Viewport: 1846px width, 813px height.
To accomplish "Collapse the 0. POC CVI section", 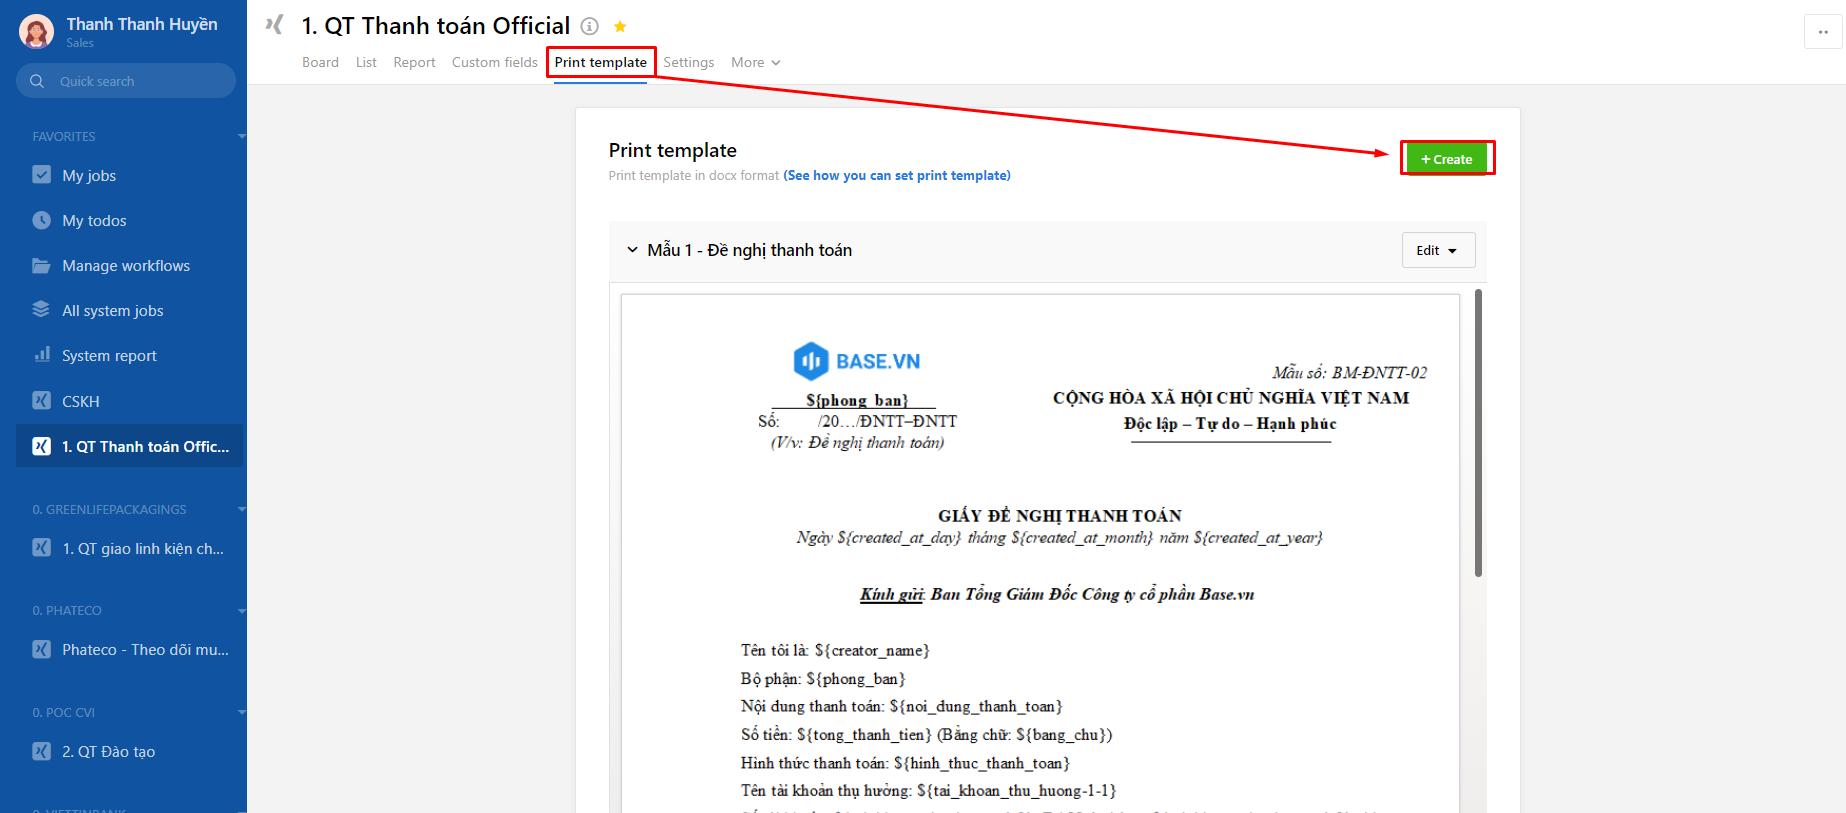I will tap(241, 712).
